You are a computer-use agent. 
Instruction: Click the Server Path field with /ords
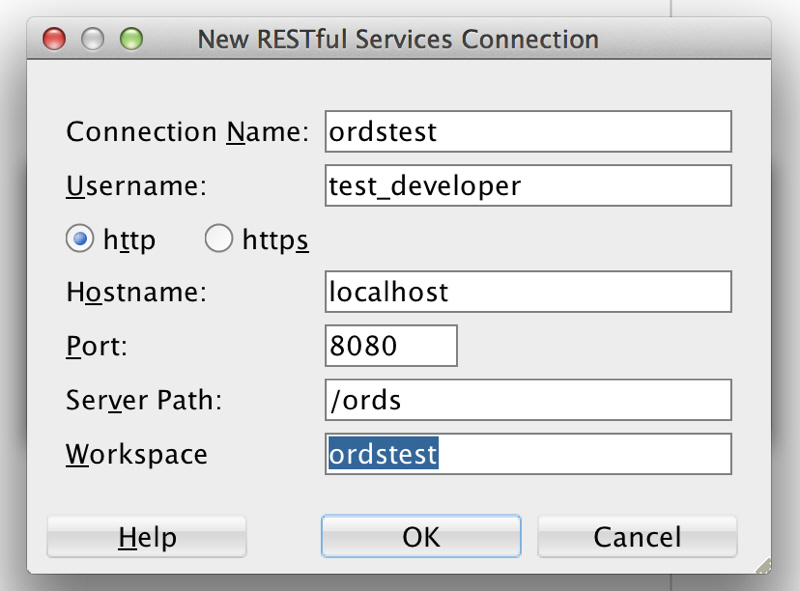coord(528,400)
